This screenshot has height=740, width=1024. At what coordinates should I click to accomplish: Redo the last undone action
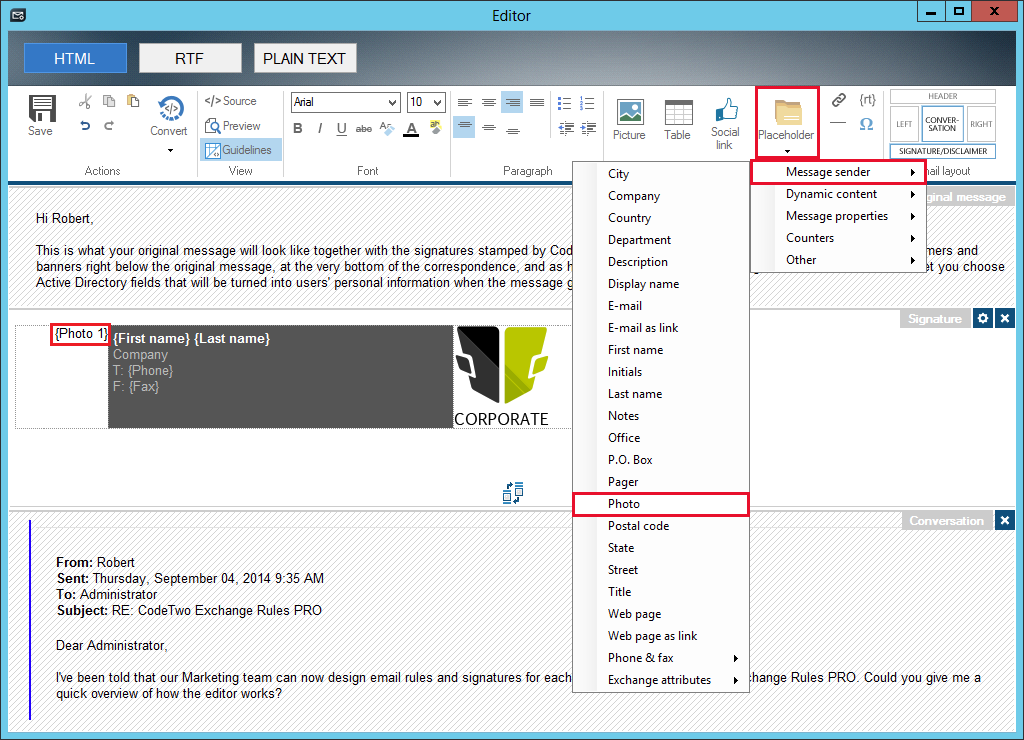tap(109, 125)
